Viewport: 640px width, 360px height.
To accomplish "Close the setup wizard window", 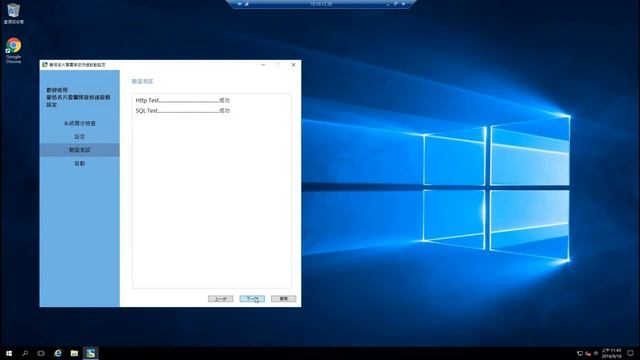I will pos(293,64).
